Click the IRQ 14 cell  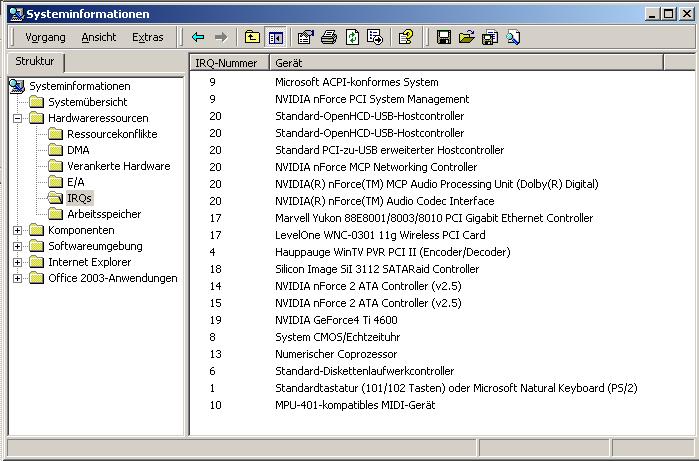pos(215,286)
